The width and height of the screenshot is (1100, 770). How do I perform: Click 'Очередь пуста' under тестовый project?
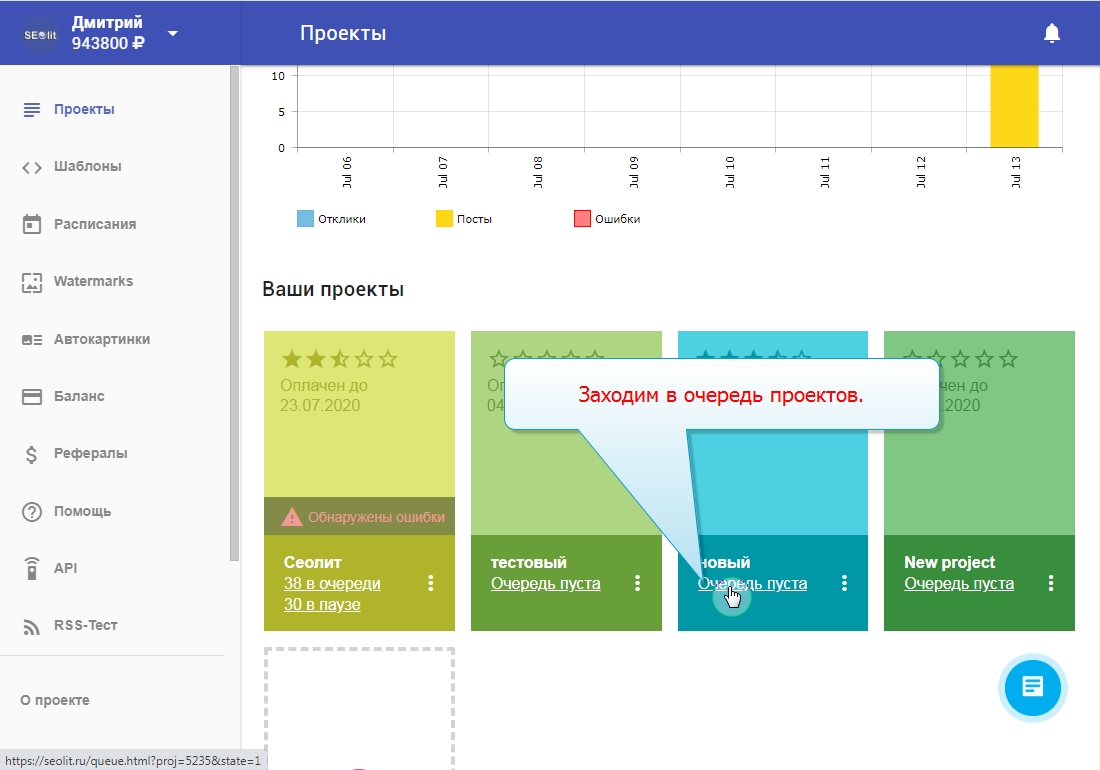(x=545, y=584)
